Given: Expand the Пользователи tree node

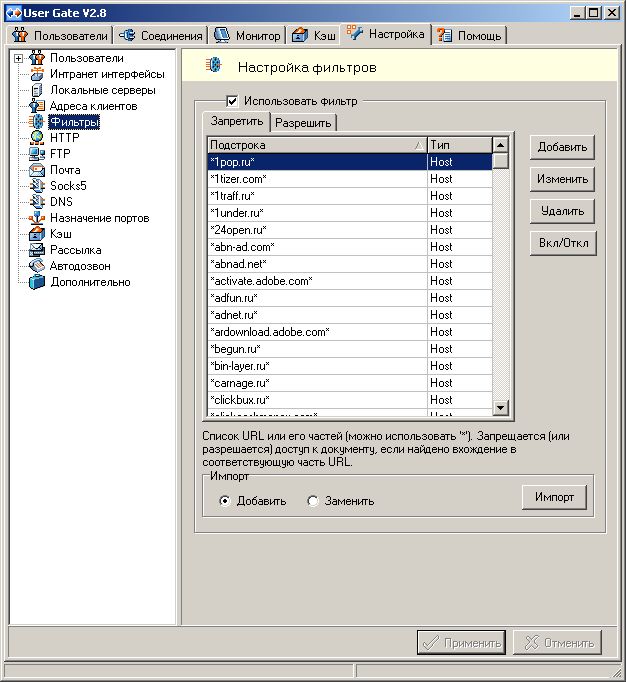Looking at the screenshot, I should pos(18,58).
